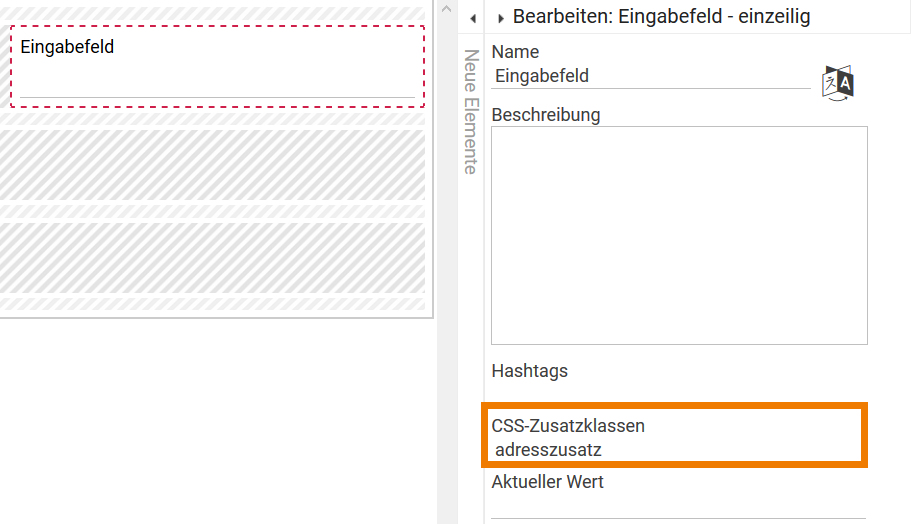Click the Name field label
The width and height of the screenshot is (911, 524).
pos(515,52)
